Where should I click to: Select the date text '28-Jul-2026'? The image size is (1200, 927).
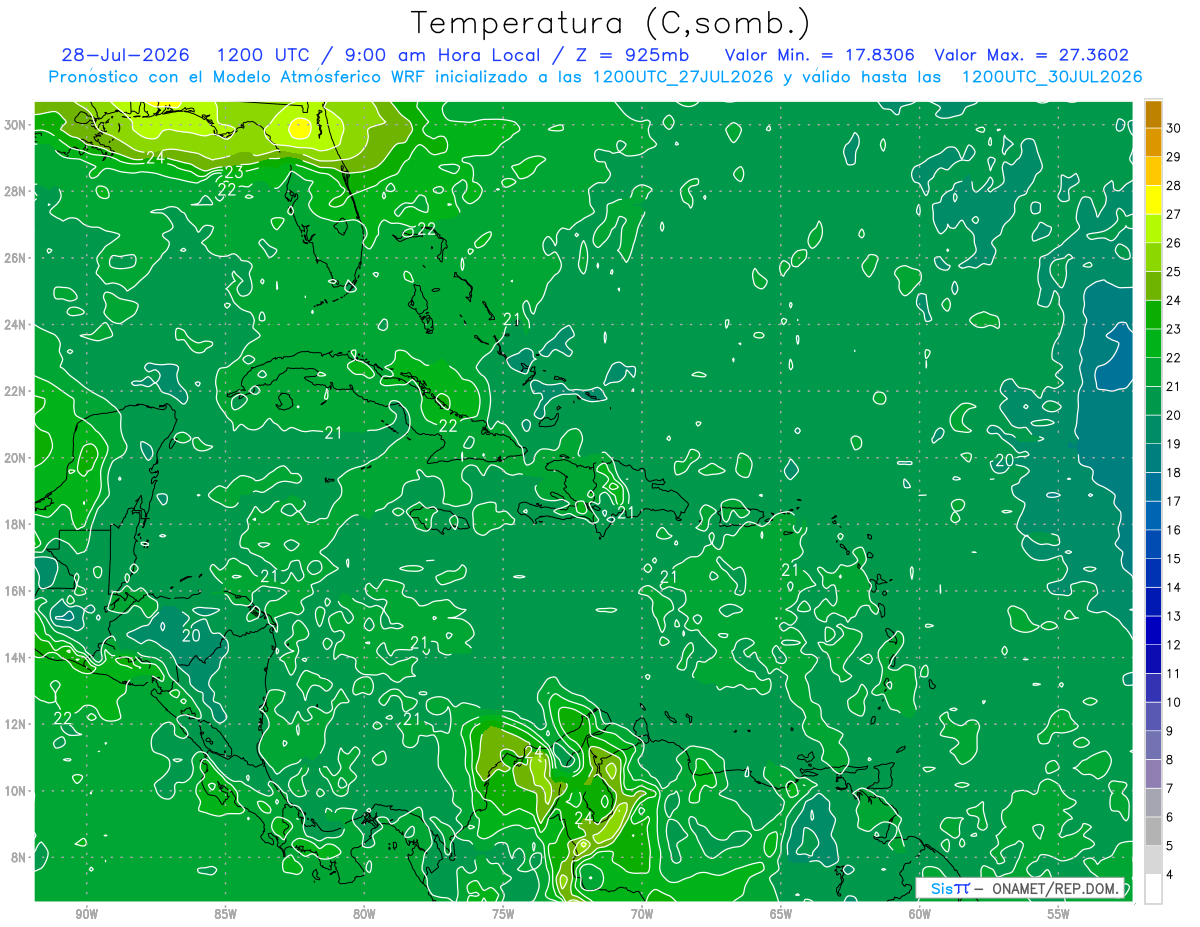point(125,55)
